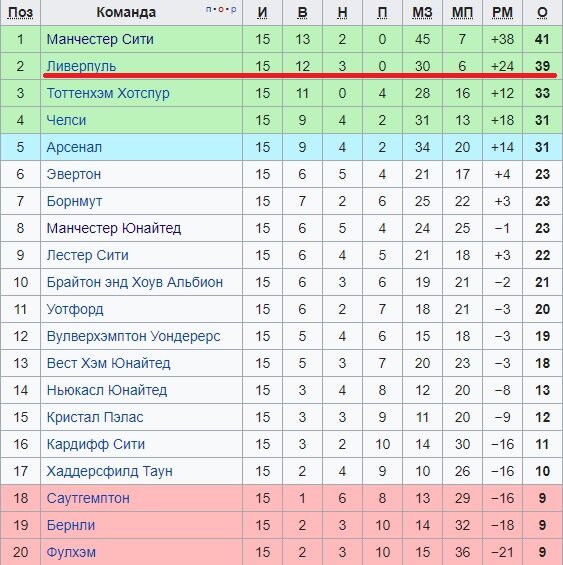Open the Ливерпуль team link
This screenshot has width=563, height=565.
tap(81, 66)
